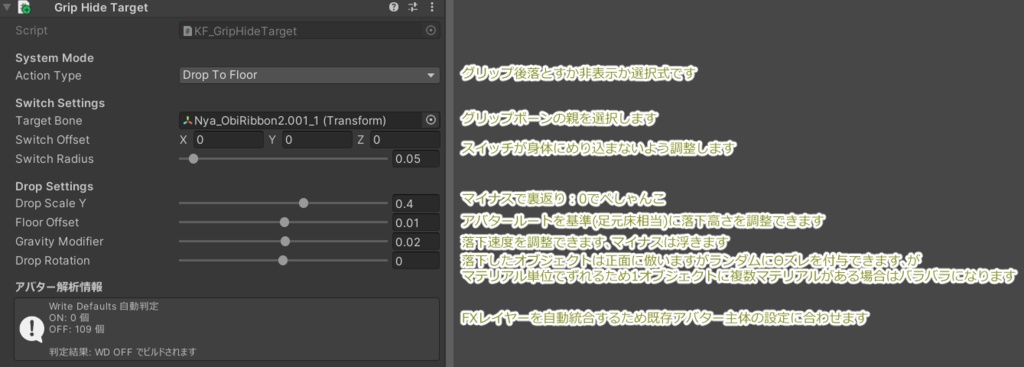Click the Drop Scale Y label

pos(51,204)
